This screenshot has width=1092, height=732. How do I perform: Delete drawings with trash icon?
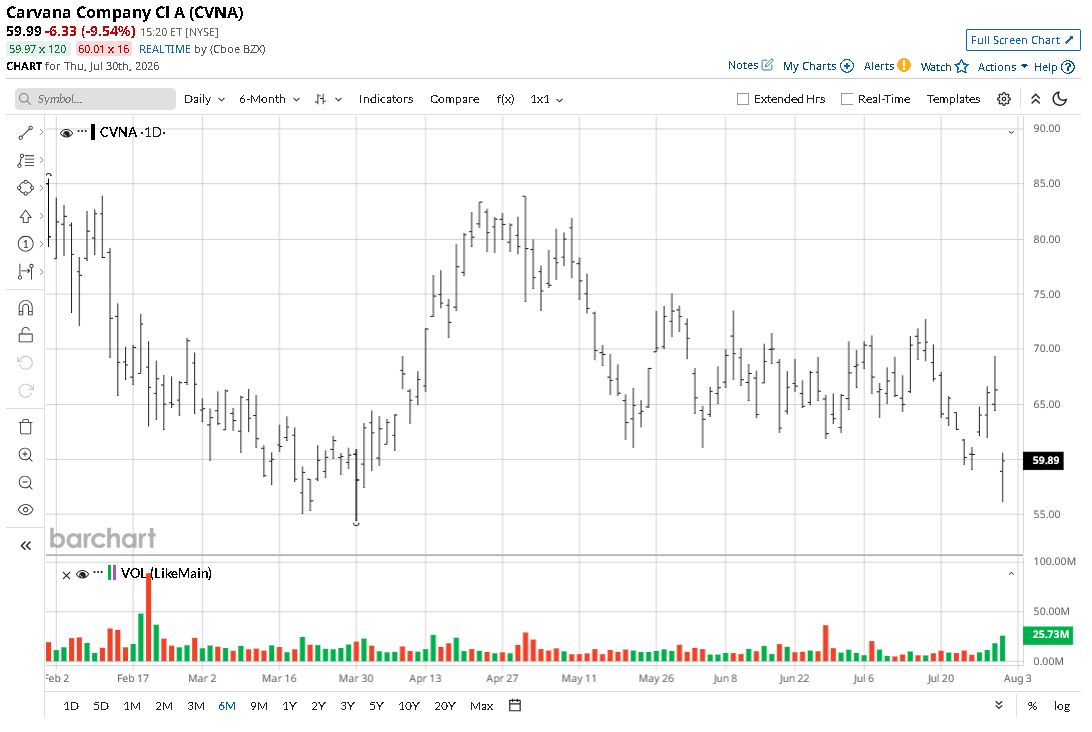(x=26, y=427)
